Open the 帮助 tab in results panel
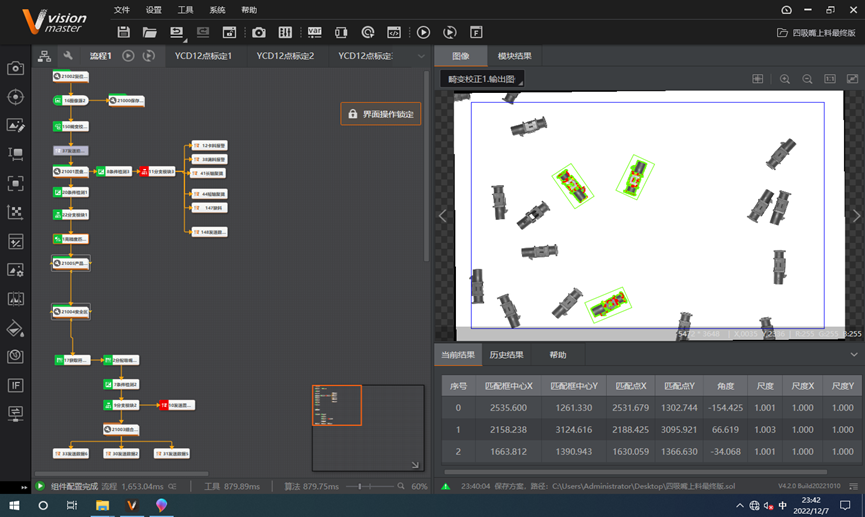Viewport: 865px width, 517px height. pos(558,355)
